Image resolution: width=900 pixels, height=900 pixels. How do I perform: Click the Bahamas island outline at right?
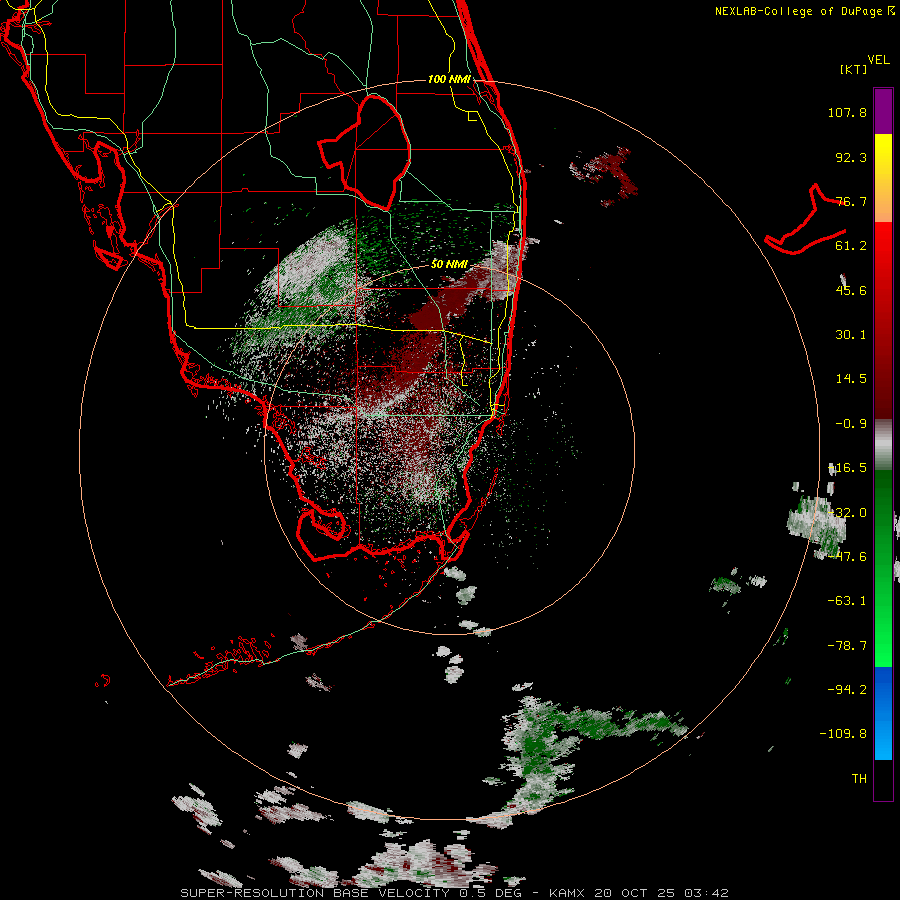(x=805, y=220)
